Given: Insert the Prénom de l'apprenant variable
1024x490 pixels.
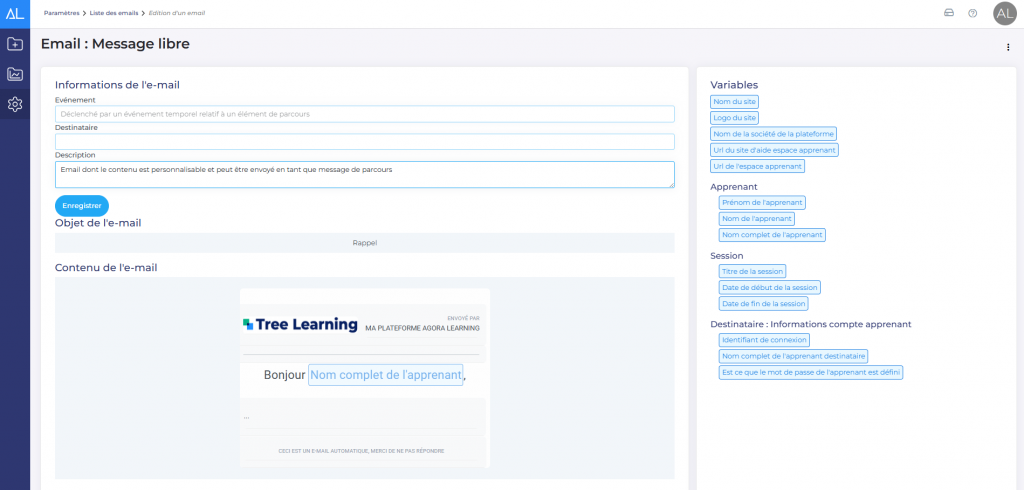Looking at the screenshot, I should pos(762,203).
